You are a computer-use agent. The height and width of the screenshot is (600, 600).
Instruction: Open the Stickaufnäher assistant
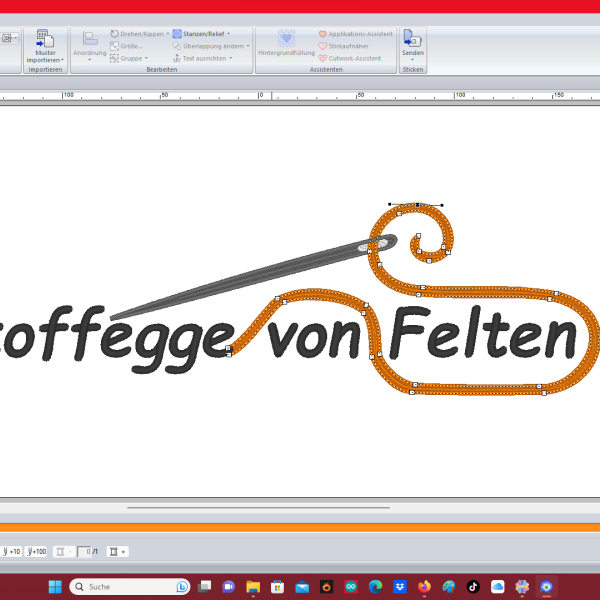349,46
